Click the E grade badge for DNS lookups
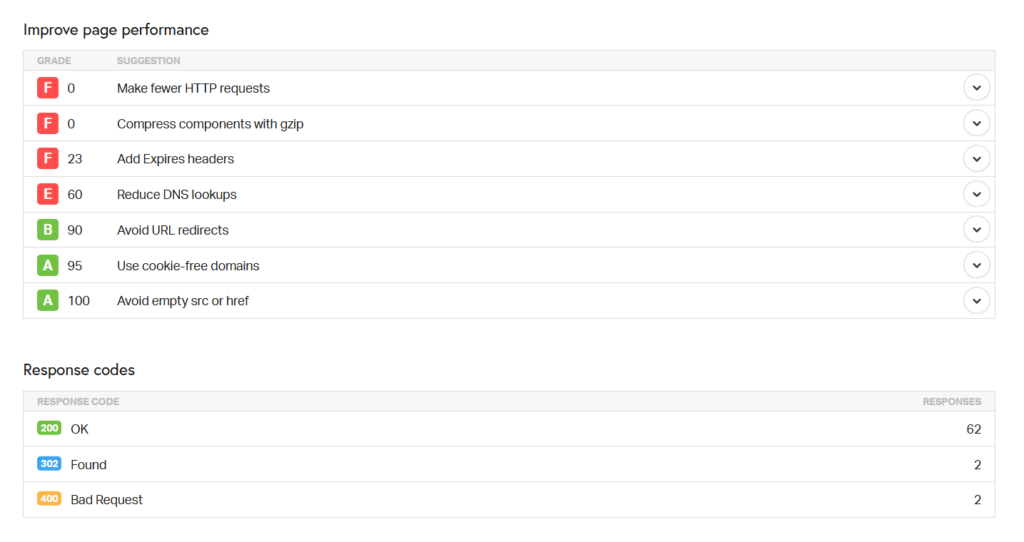The height and width of the screenshot is (542, 1024). tap(48, 194)
